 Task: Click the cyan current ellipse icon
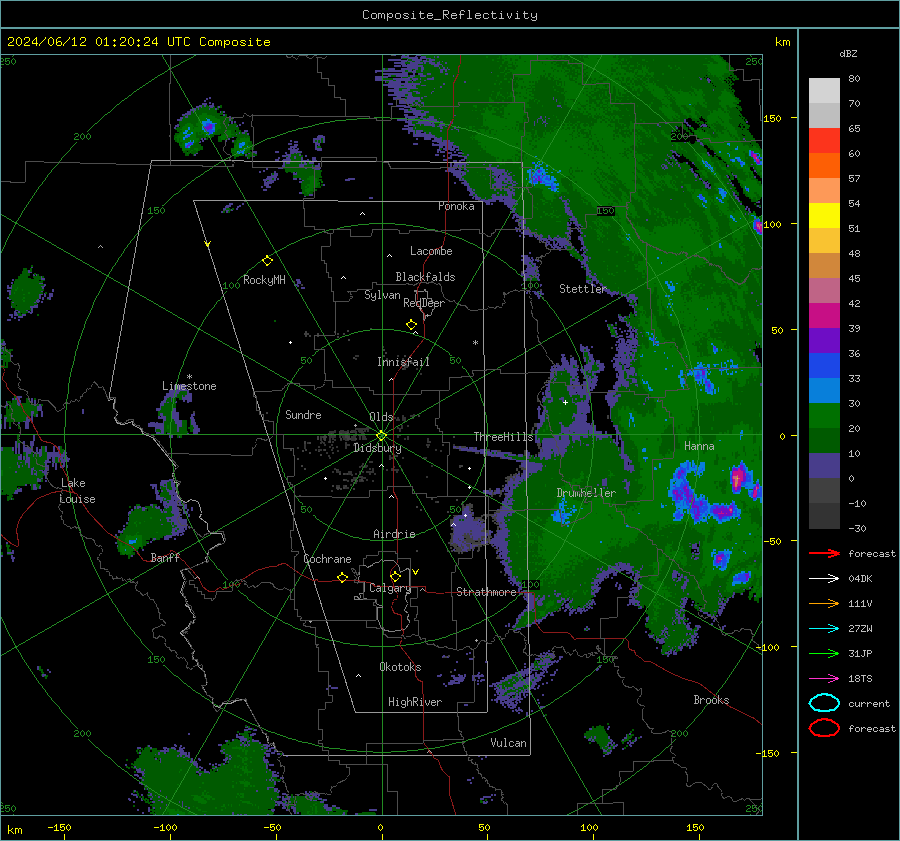point(824,703)
